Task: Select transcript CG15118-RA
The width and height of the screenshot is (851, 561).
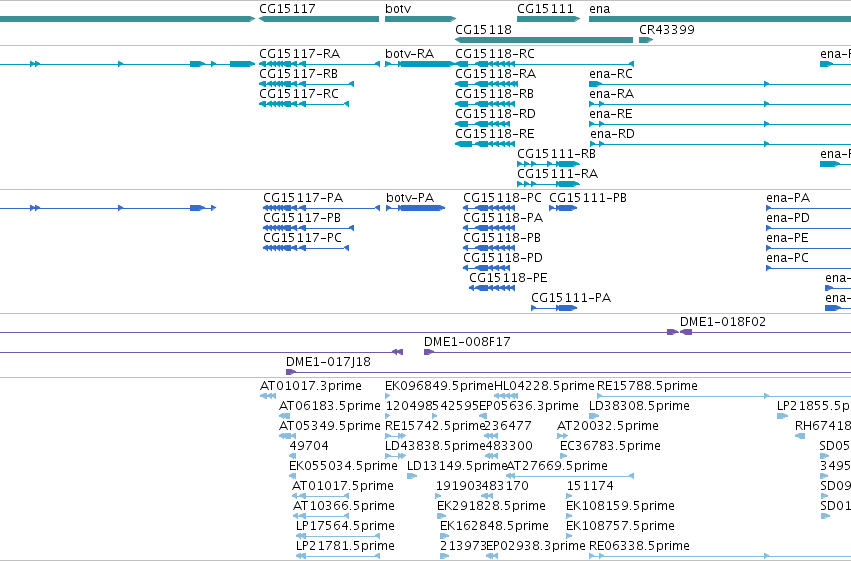Action: pyautogui.click(x=486, y=84)
